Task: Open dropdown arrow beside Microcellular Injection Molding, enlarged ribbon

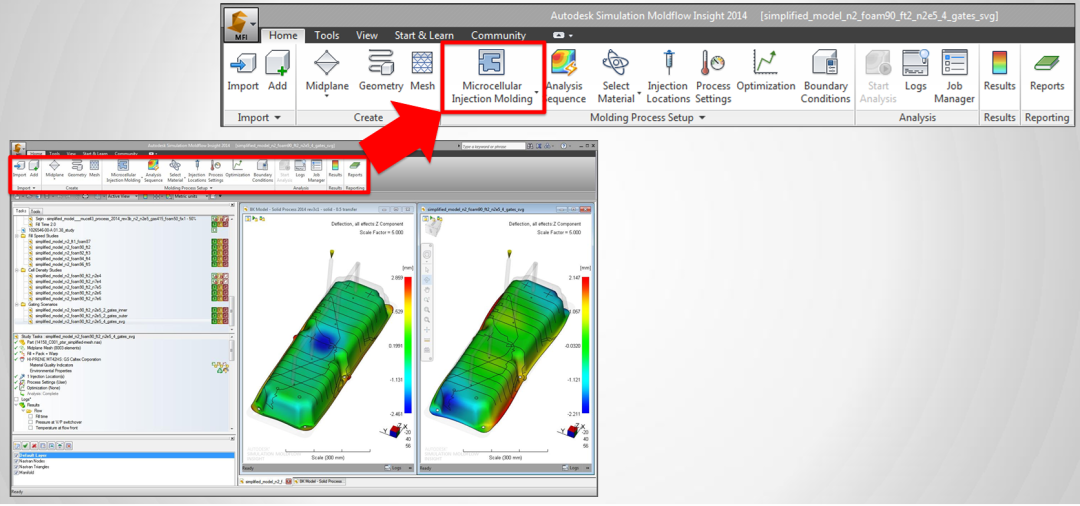Action: pos(537,92)
